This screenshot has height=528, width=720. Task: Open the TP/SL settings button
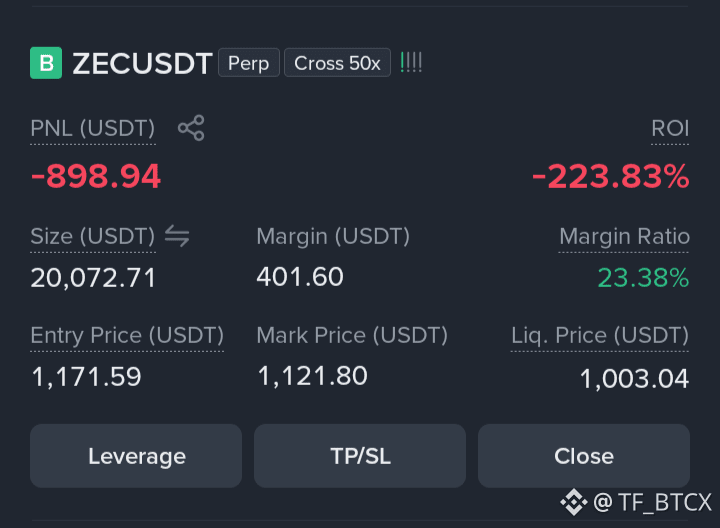[360, 456]
